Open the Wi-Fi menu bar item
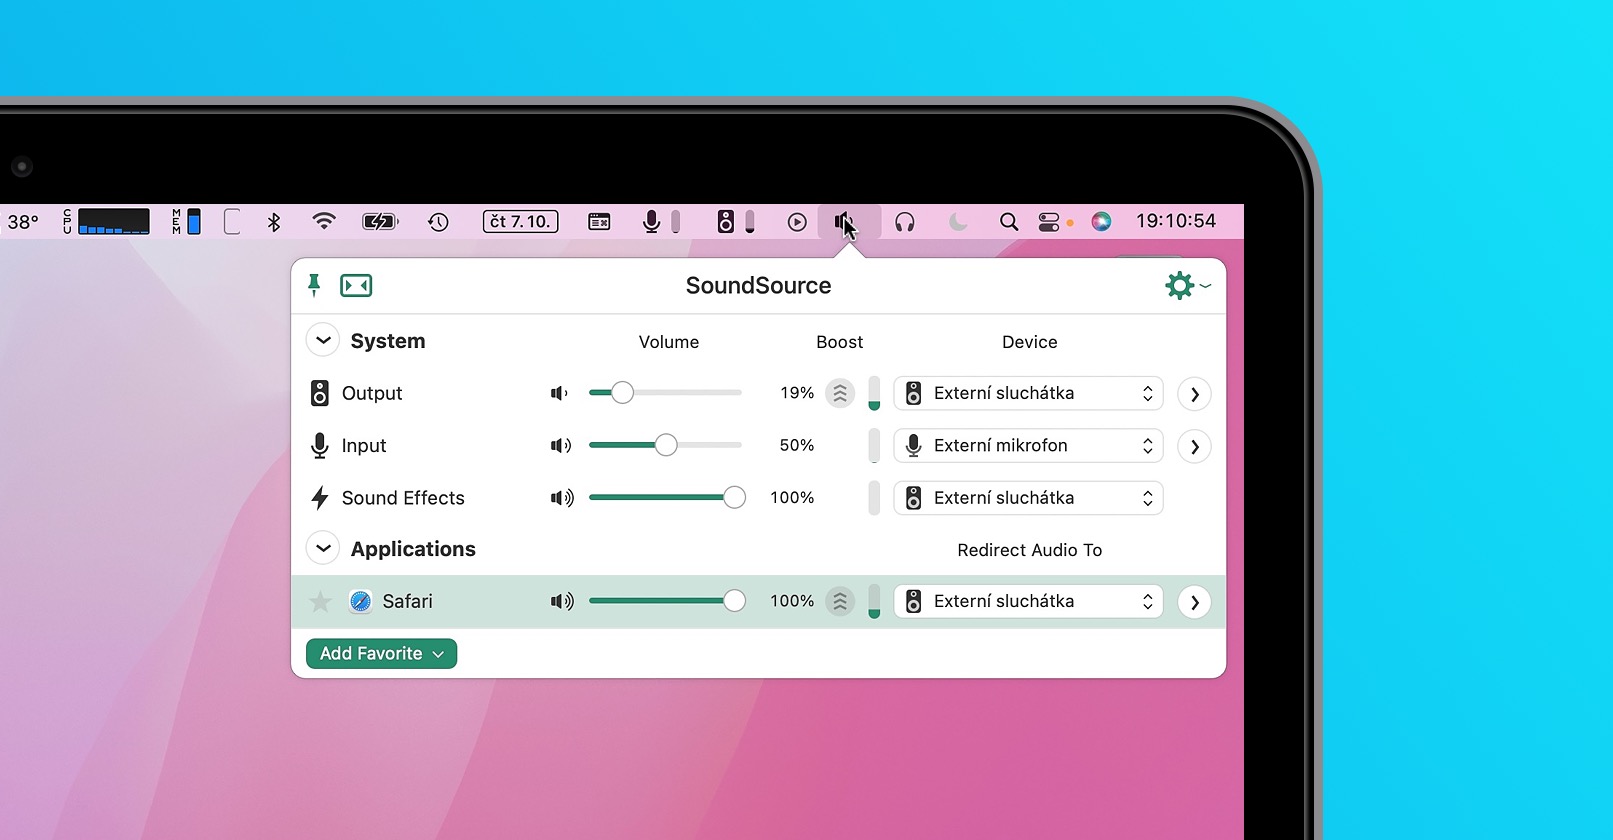Image resolution: width=1613 pixels, height=840 pixels. tap(323, 221)
